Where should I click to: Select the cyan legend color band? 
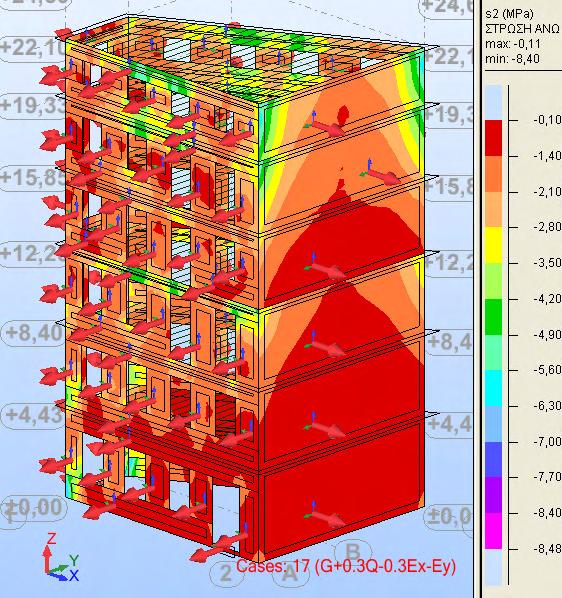pos(493,388)
